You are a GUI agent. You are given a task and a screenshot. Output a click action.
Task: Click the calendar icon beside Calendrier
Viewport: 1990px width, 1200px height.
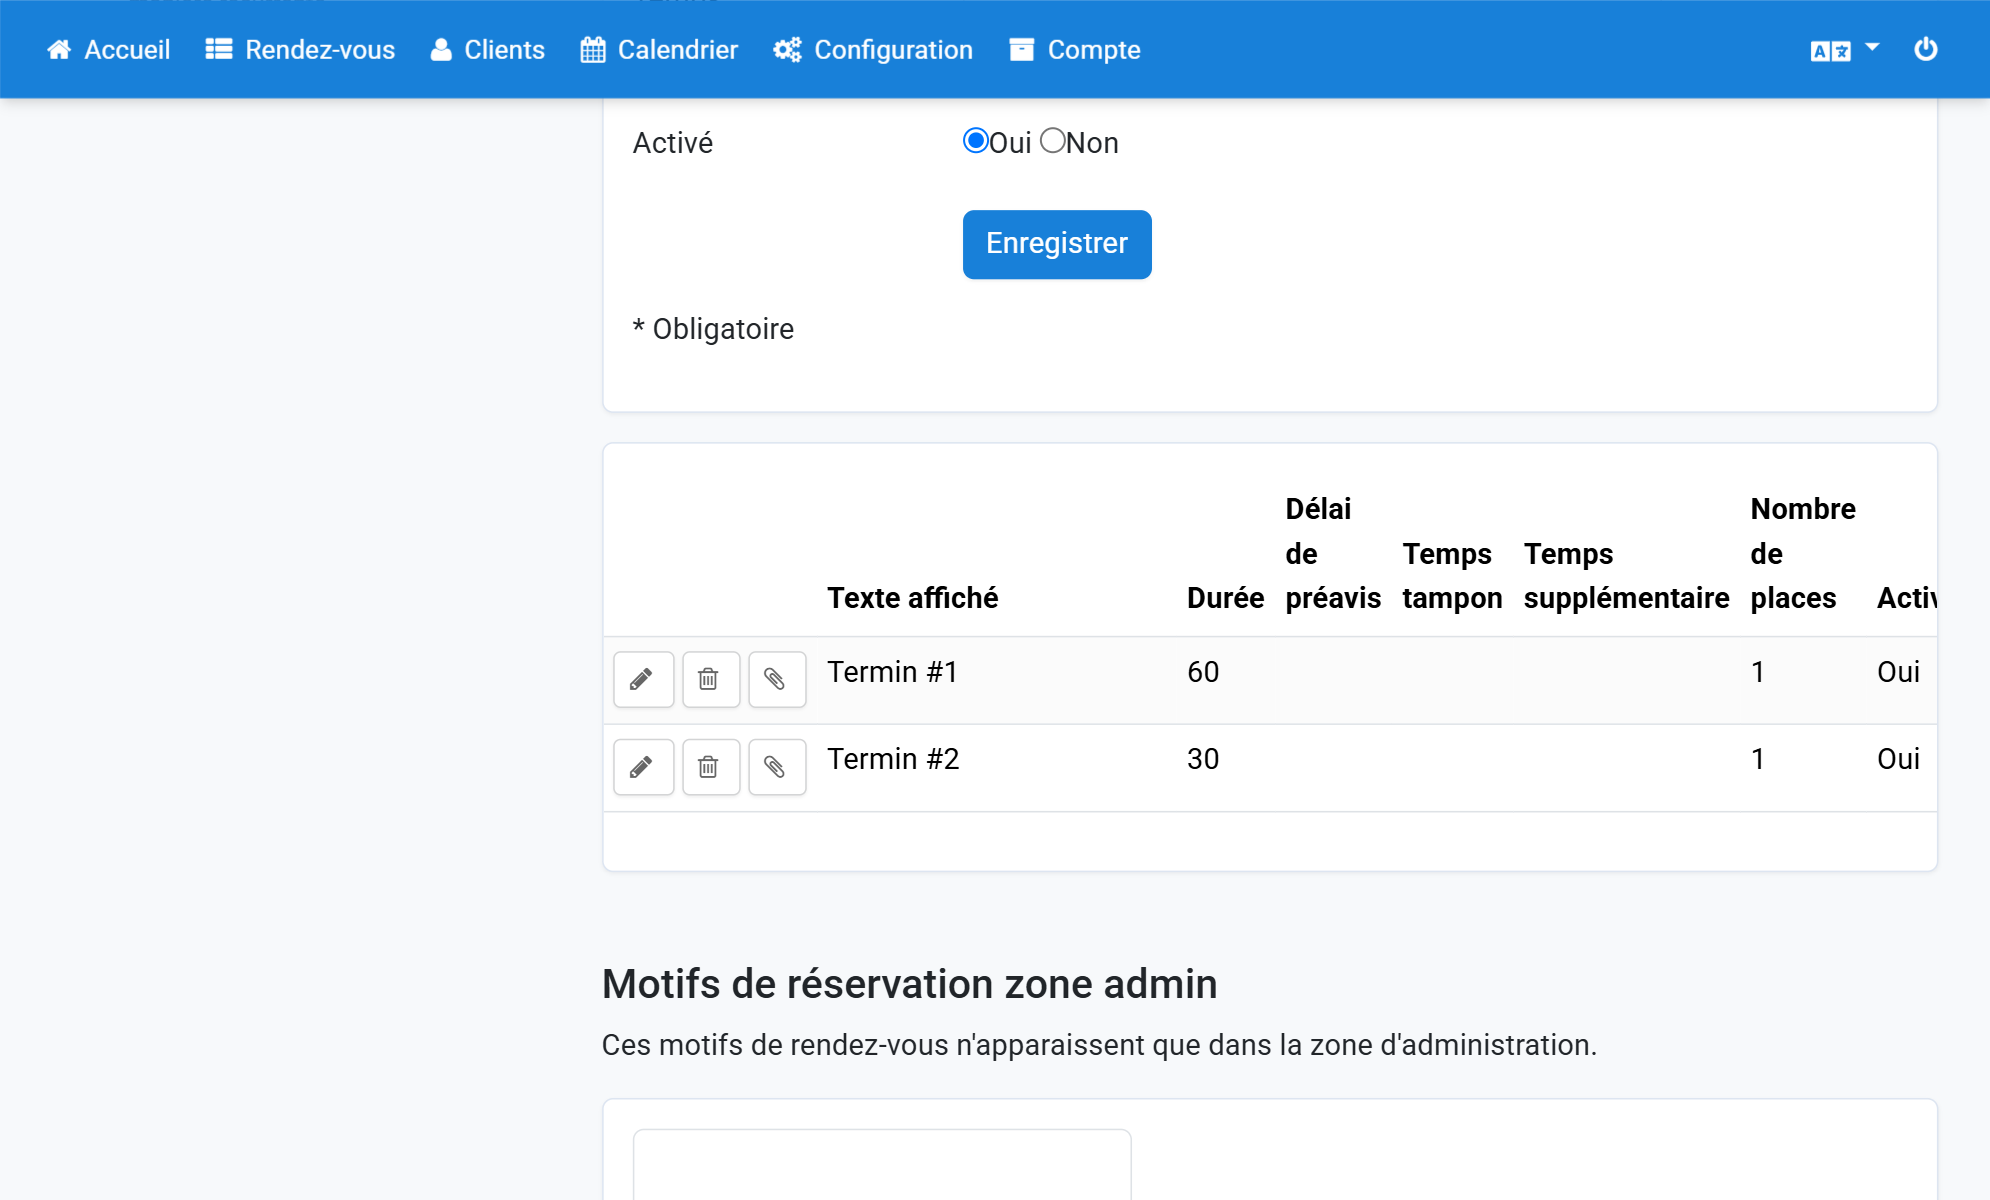pyautogui.click(x=593, y=50)
